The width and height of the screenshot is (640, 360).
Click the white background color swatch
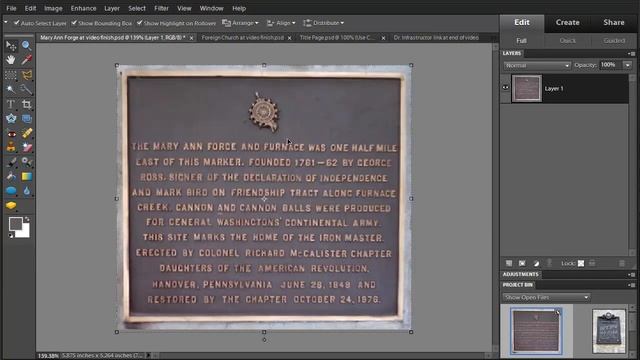[25, 233]
